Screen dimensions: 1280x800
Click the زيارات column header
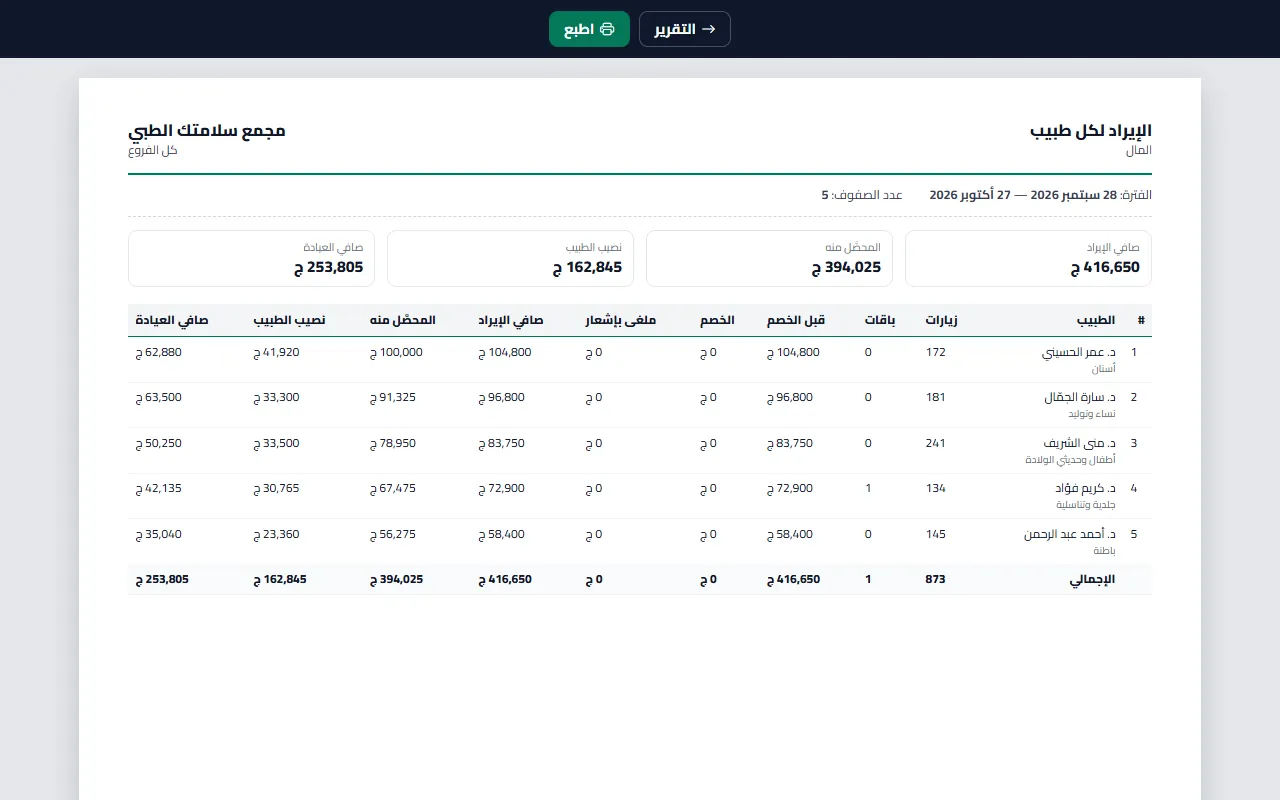click(x=941, y=320)
